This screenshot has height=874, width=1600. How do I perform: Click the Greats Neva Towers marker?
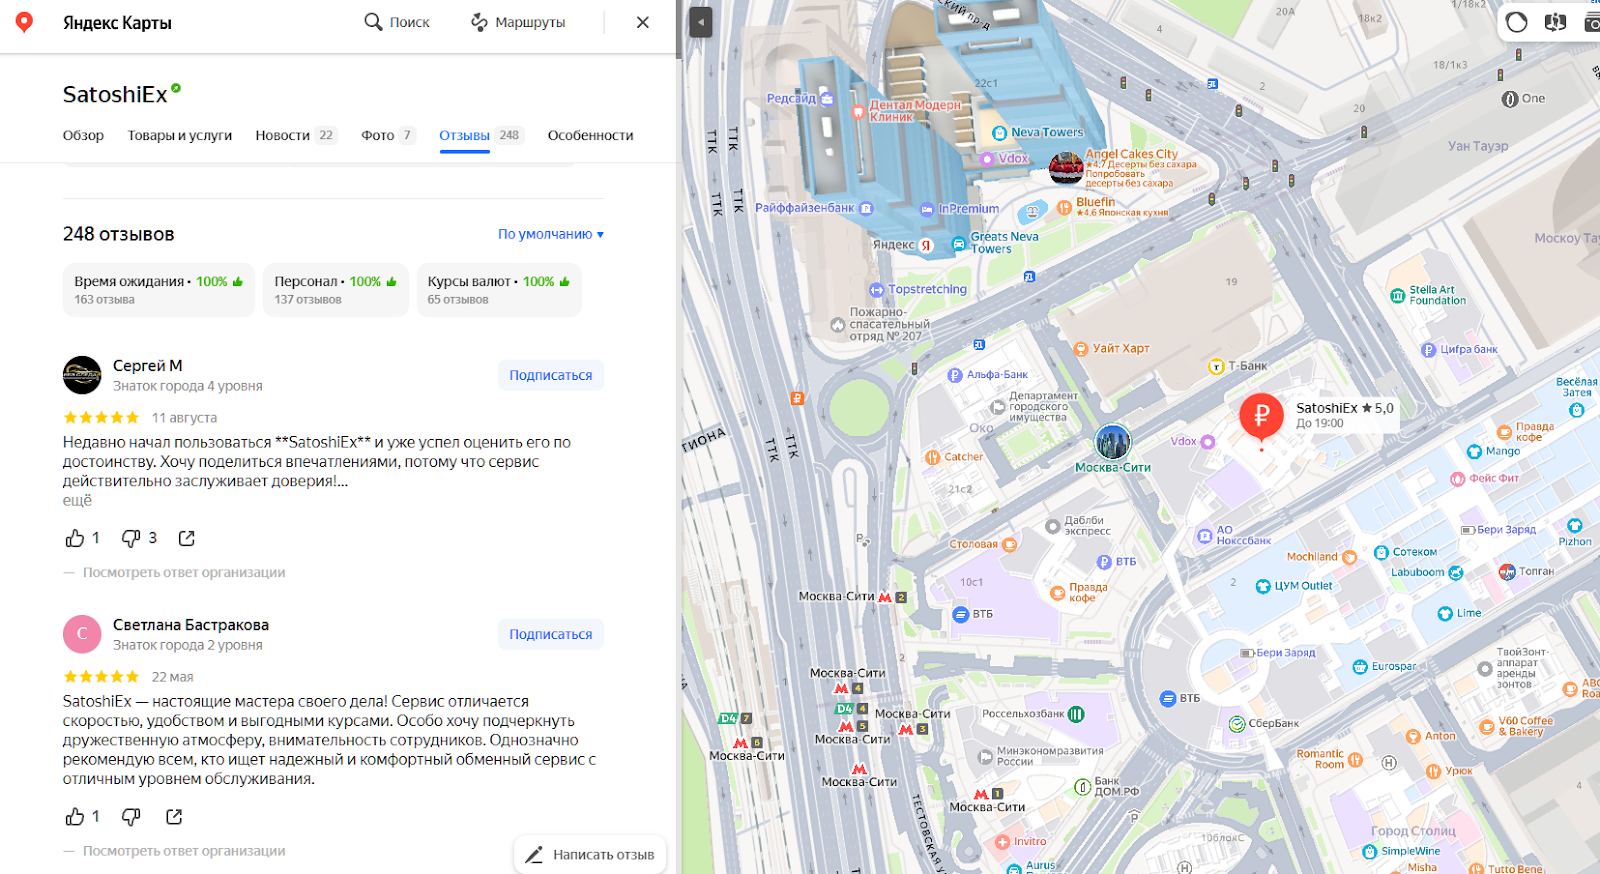959,243
